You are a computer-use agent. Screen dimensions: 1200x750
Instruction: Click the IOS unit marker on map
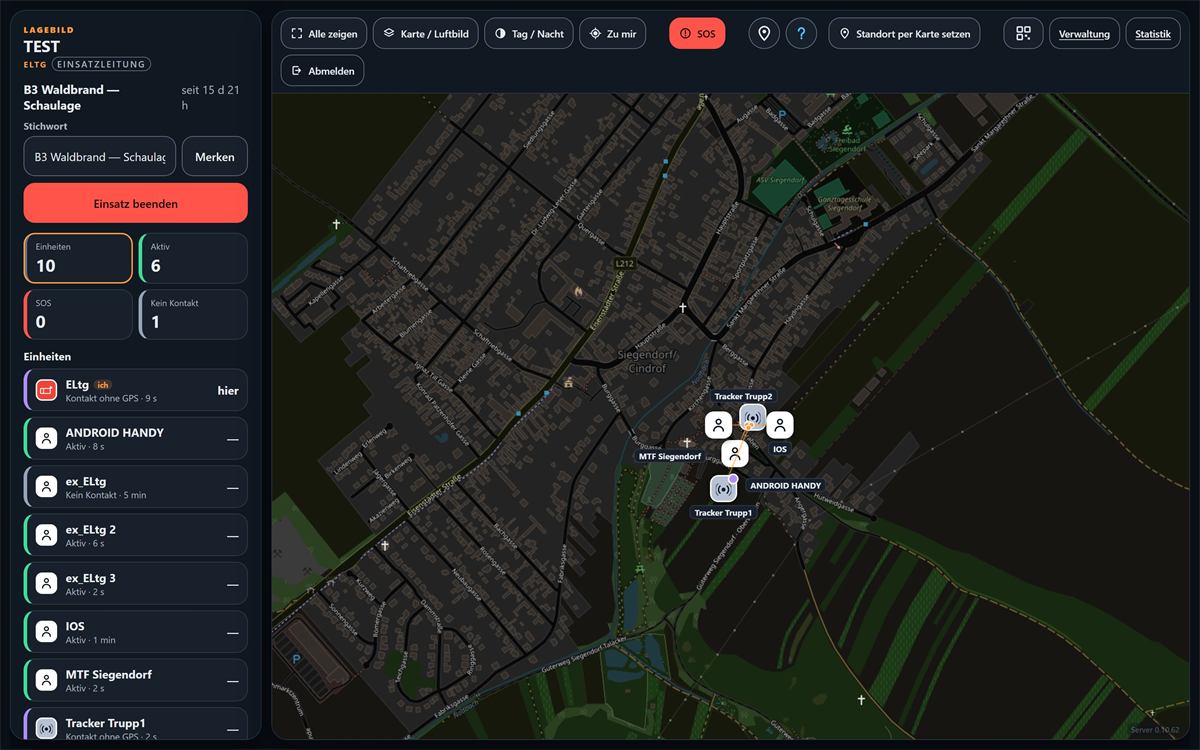click(780, 425)
